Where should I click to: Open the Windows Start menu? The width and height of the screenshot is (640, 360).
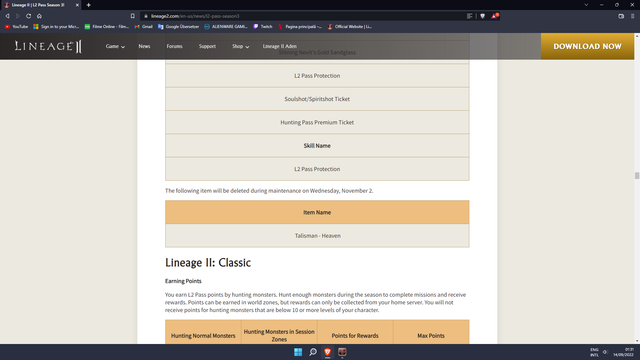click(298, 352)
